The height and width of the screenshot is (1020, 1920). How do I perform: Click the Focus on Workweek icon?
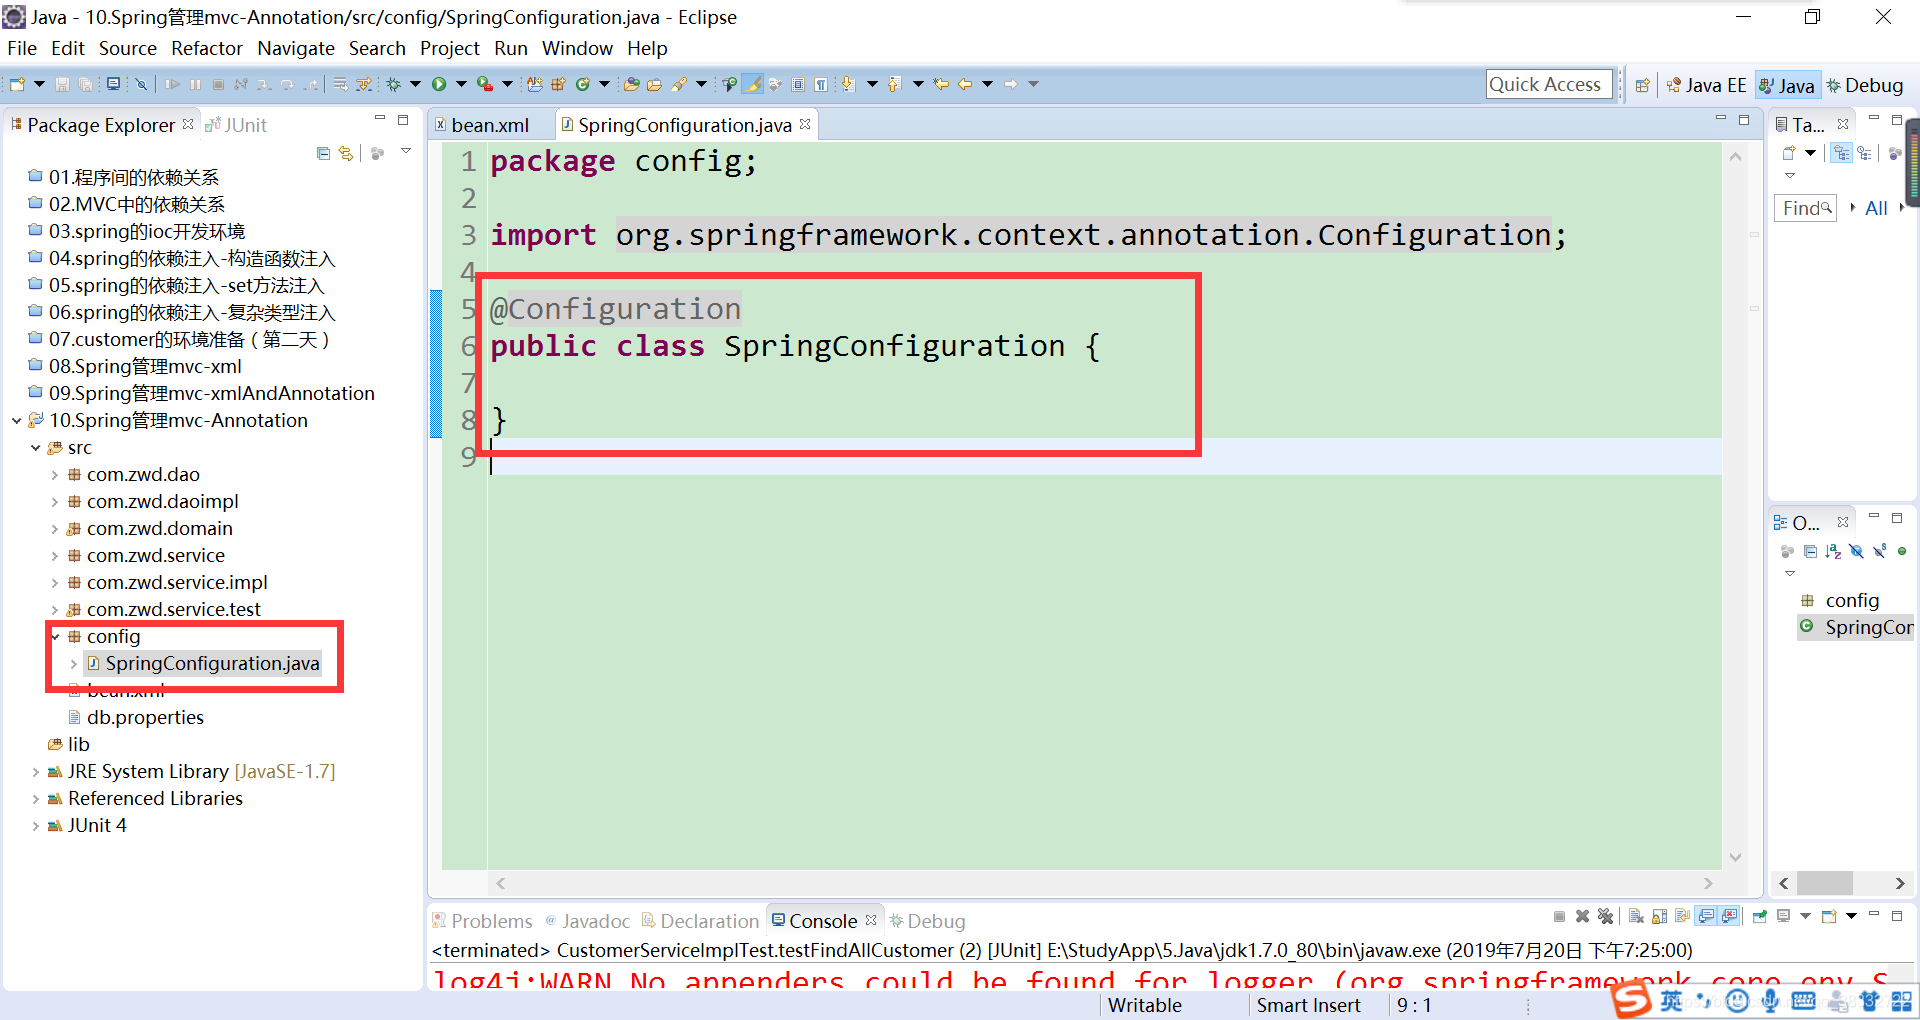[x=1895, y=153]
